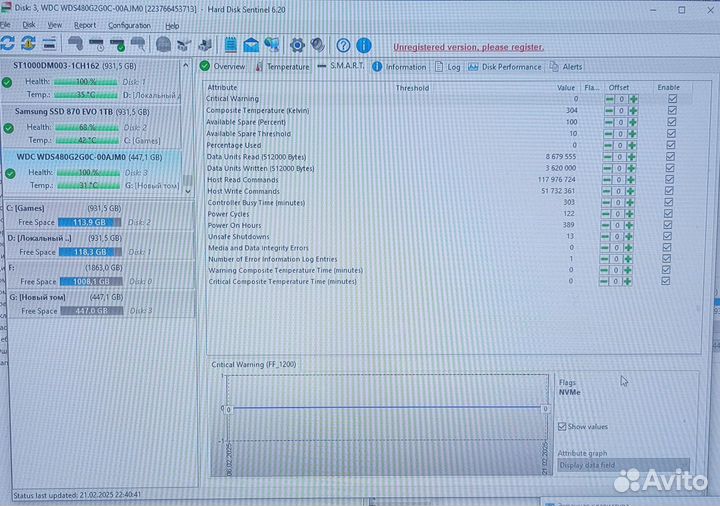Click the disk with green checkmark toolbar icon
The width and height of the screenshot is (720, 506).
(118, 45)
